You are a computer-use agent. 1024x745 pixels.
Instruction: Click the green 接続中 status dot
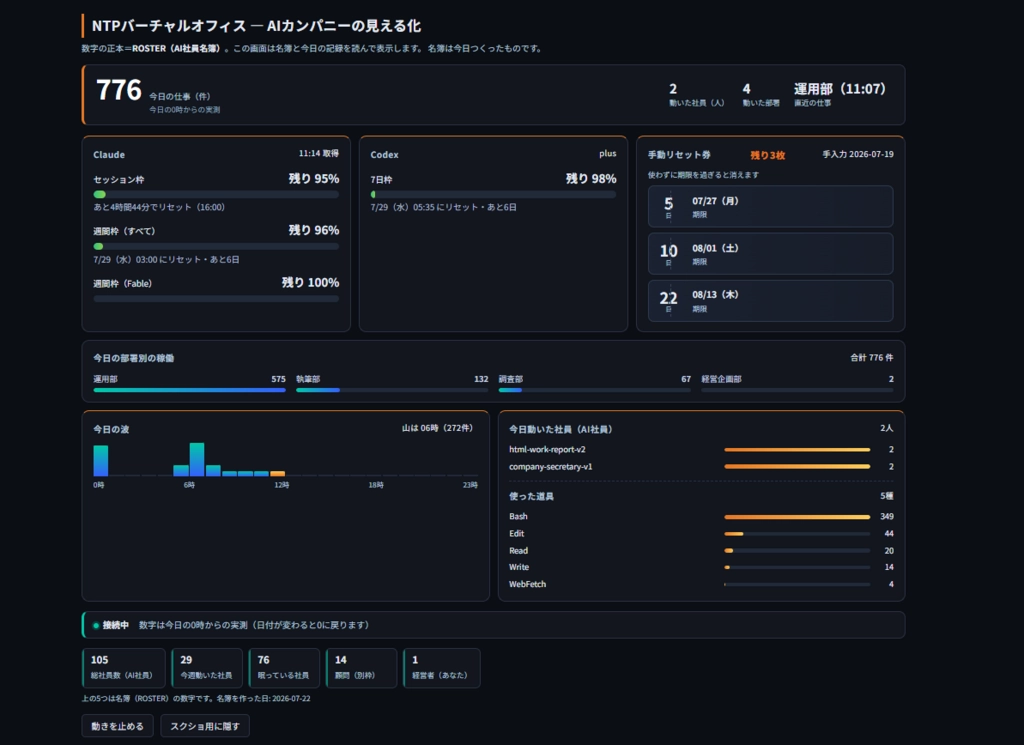[x=96, y=626]
